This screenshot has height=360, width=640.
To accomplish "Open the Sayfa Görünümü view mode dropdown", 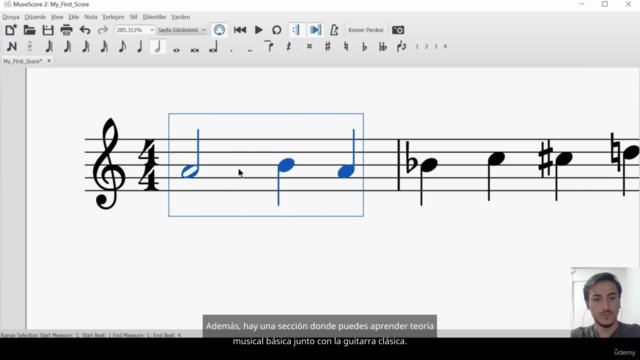I will (x=182, y=30).
